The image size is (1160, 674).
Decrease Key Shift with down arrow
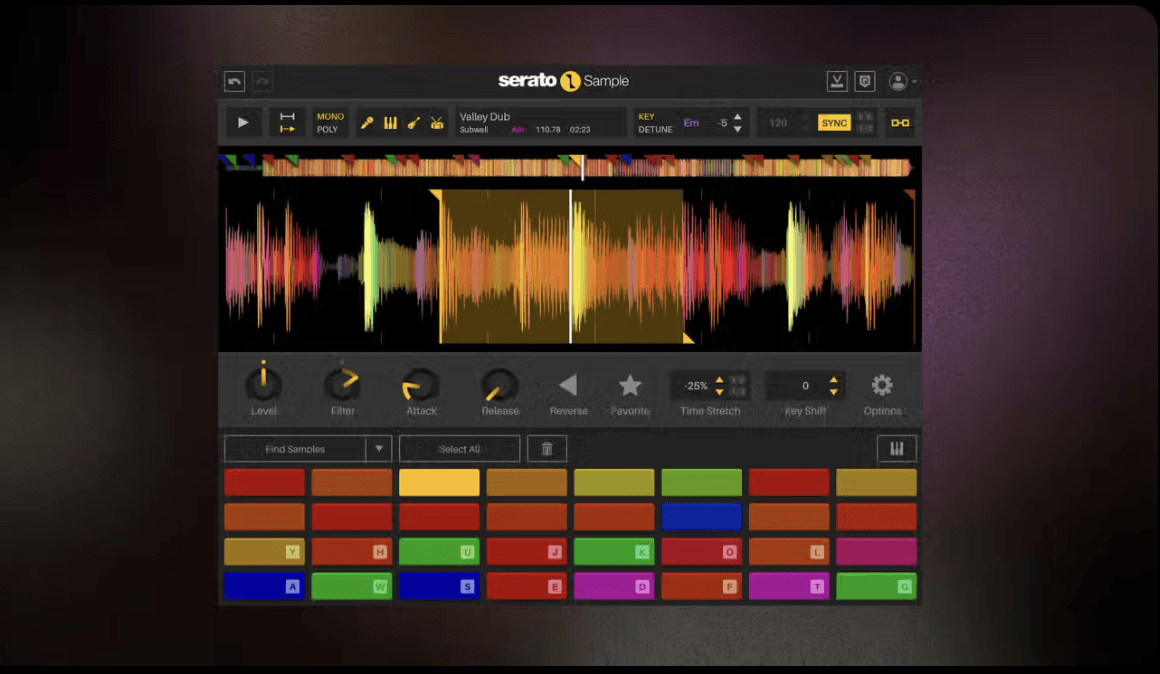(834, 391)
